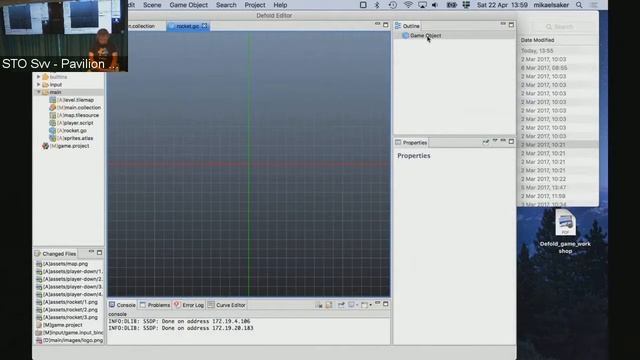This screenshot has height=360, width=640.
Task: Close the rocket.go tab with its X icon
Action: point(204,26)
